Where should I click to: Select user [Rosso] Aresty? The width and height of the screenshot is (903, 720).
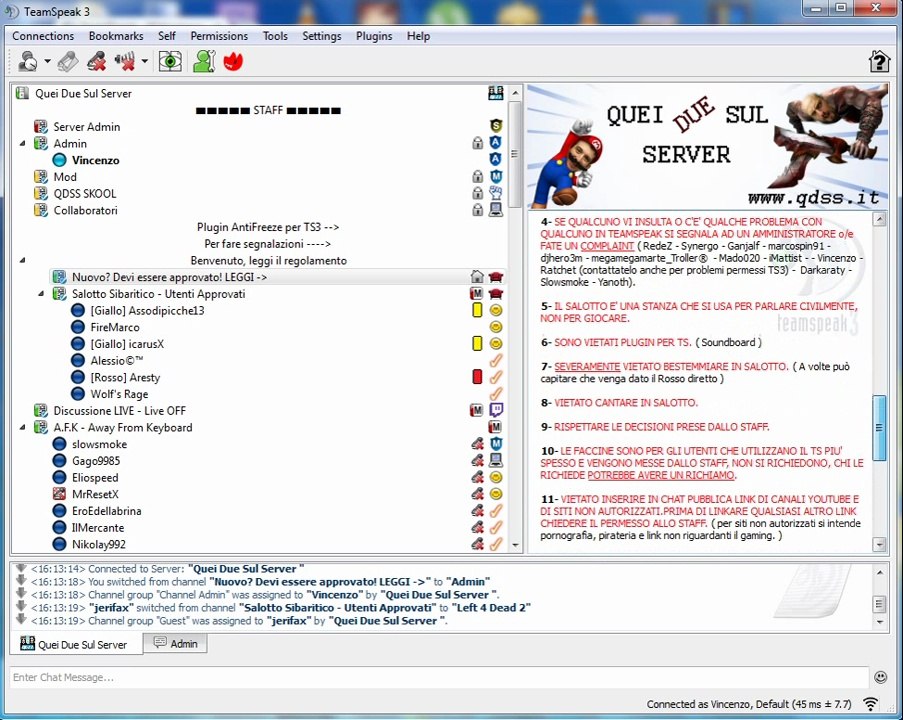pos(125,377)
